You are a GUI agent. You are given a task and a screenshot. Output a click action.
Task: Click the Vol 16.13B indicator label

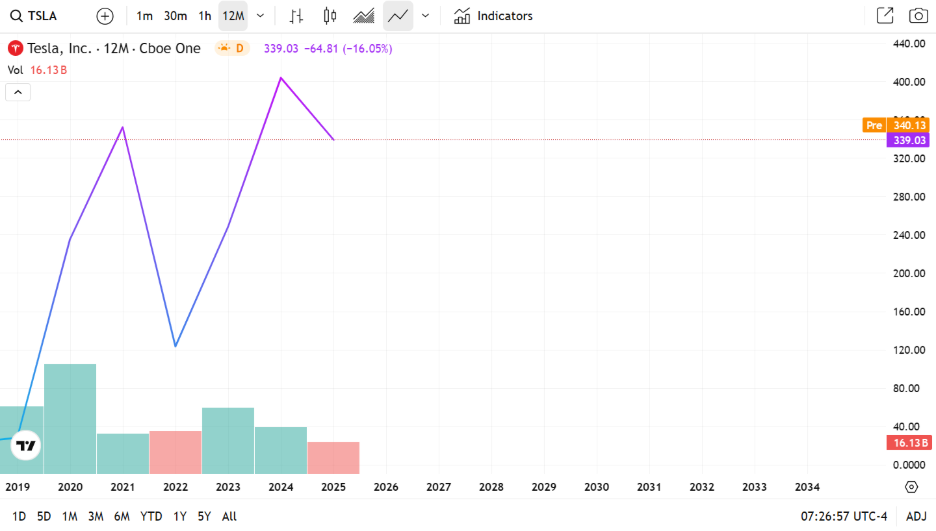click(x=37, y=70)
